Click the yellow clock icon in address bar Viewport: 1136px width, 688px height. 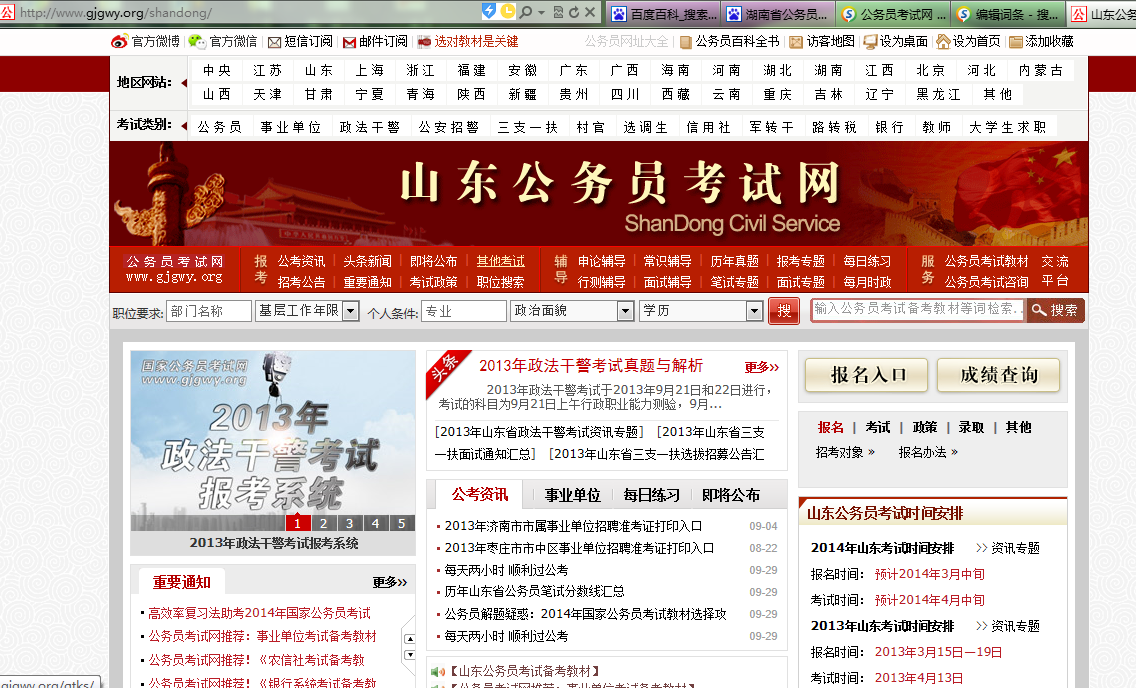[x=508, y=11]
